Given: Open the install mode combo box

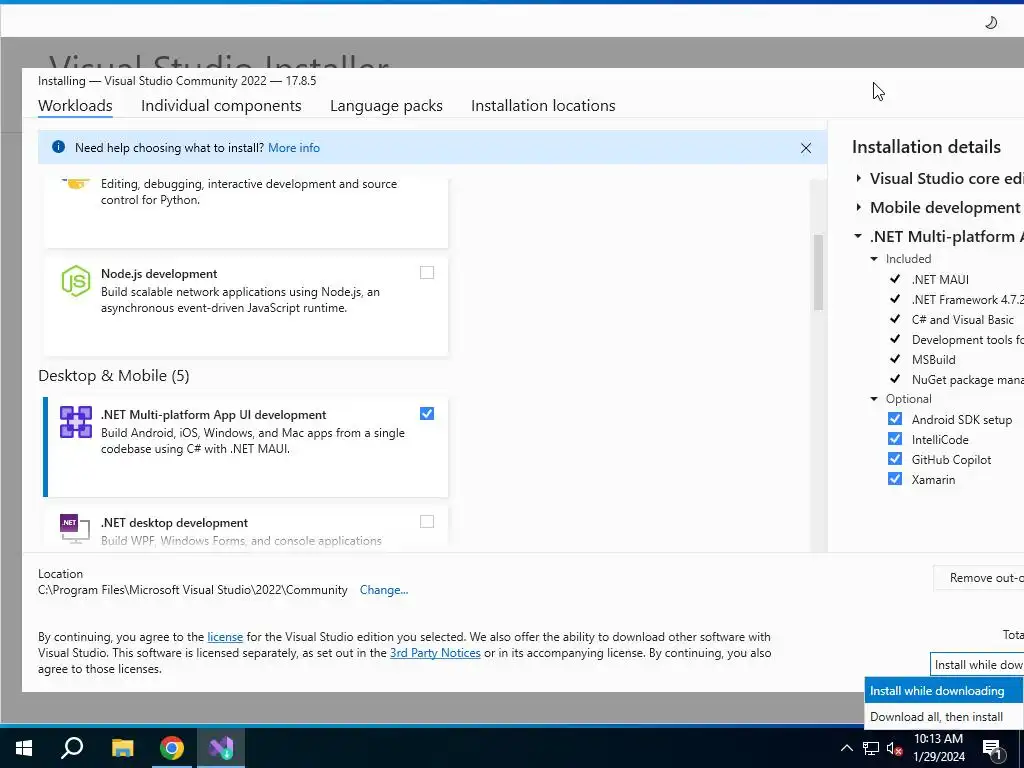Looking at the screenshot, I should click(977, 664).
